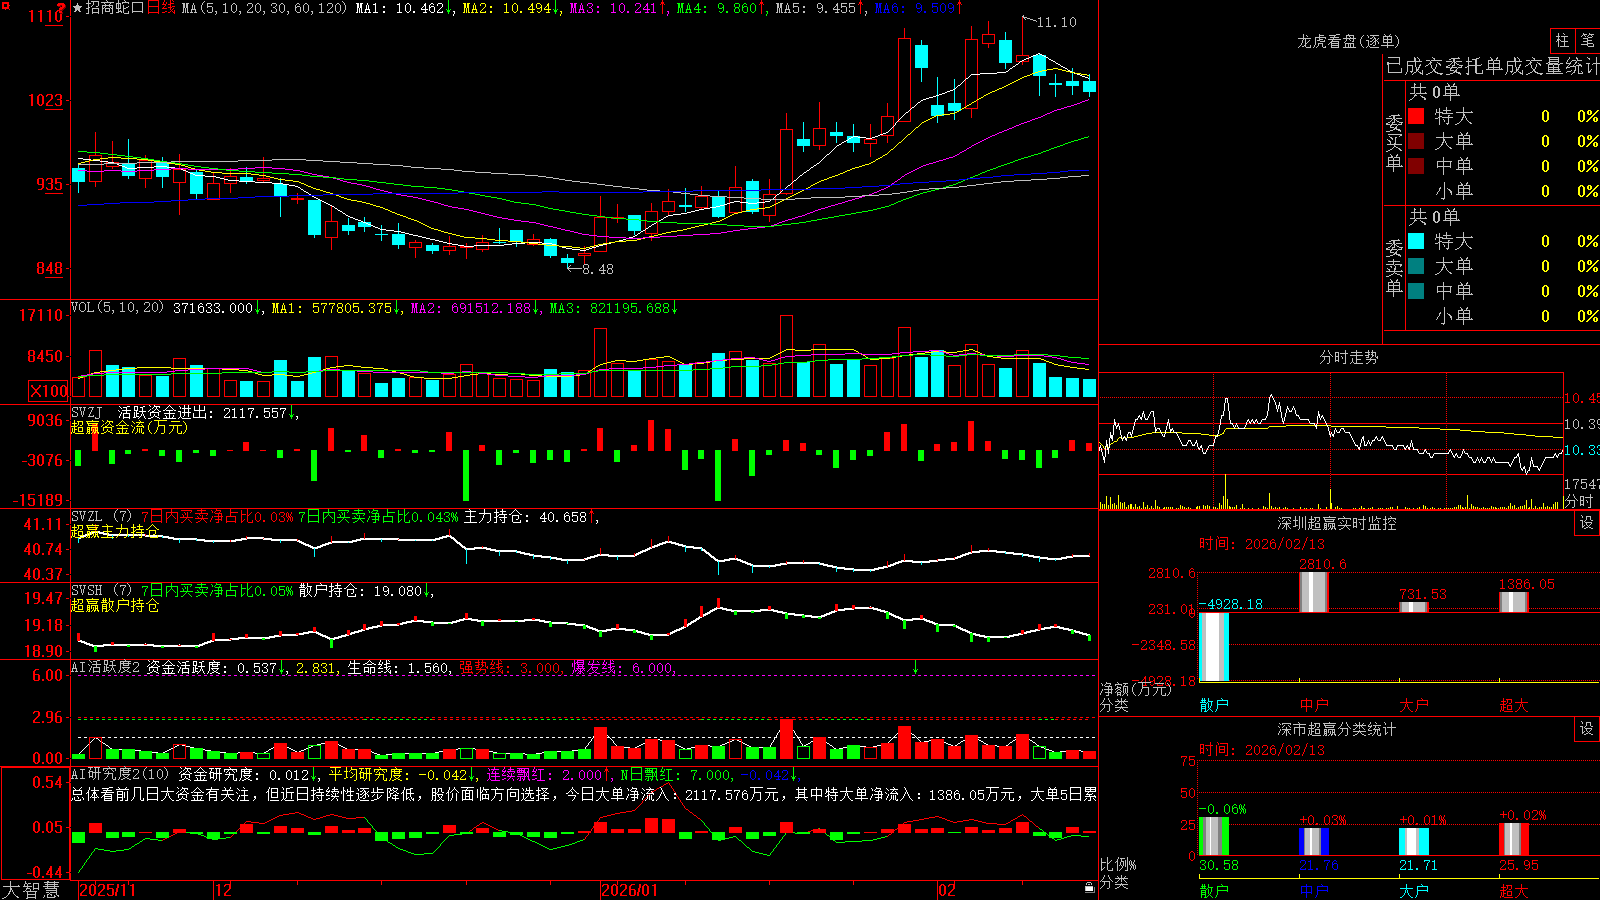This screenshot has width=1600, height=900.
Task: Click the 招商蛇口 stock name
Action: 115,8
